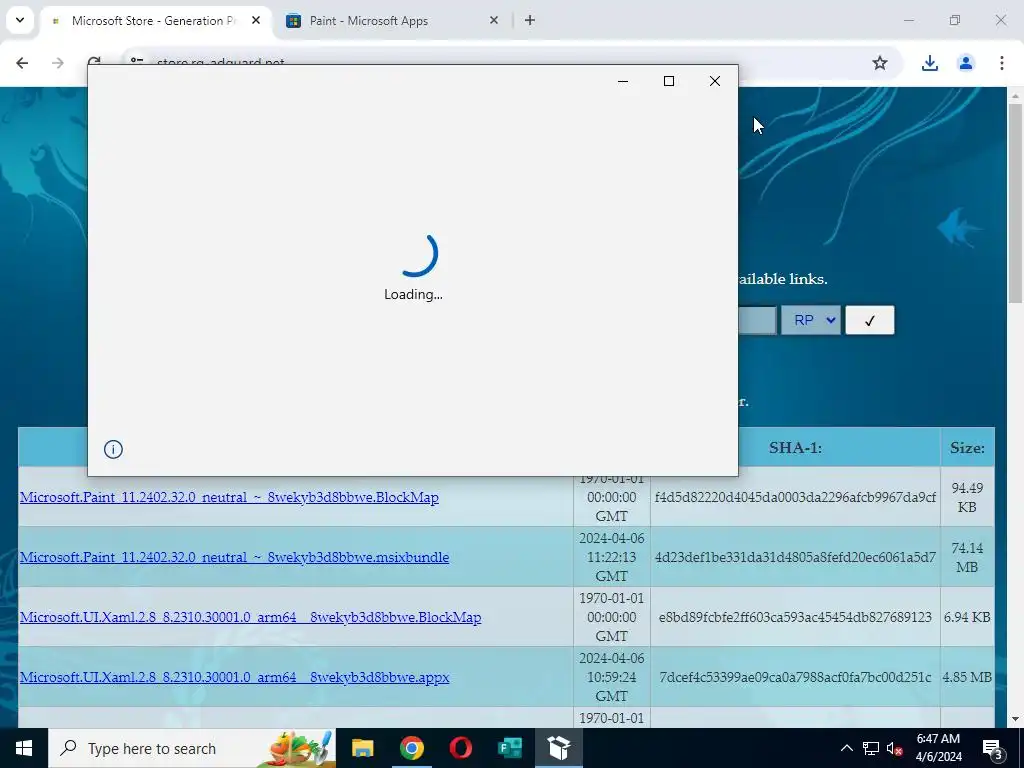Open the Windows Start menu
The width and height of the screenshot is (1024, 768).
24,748
